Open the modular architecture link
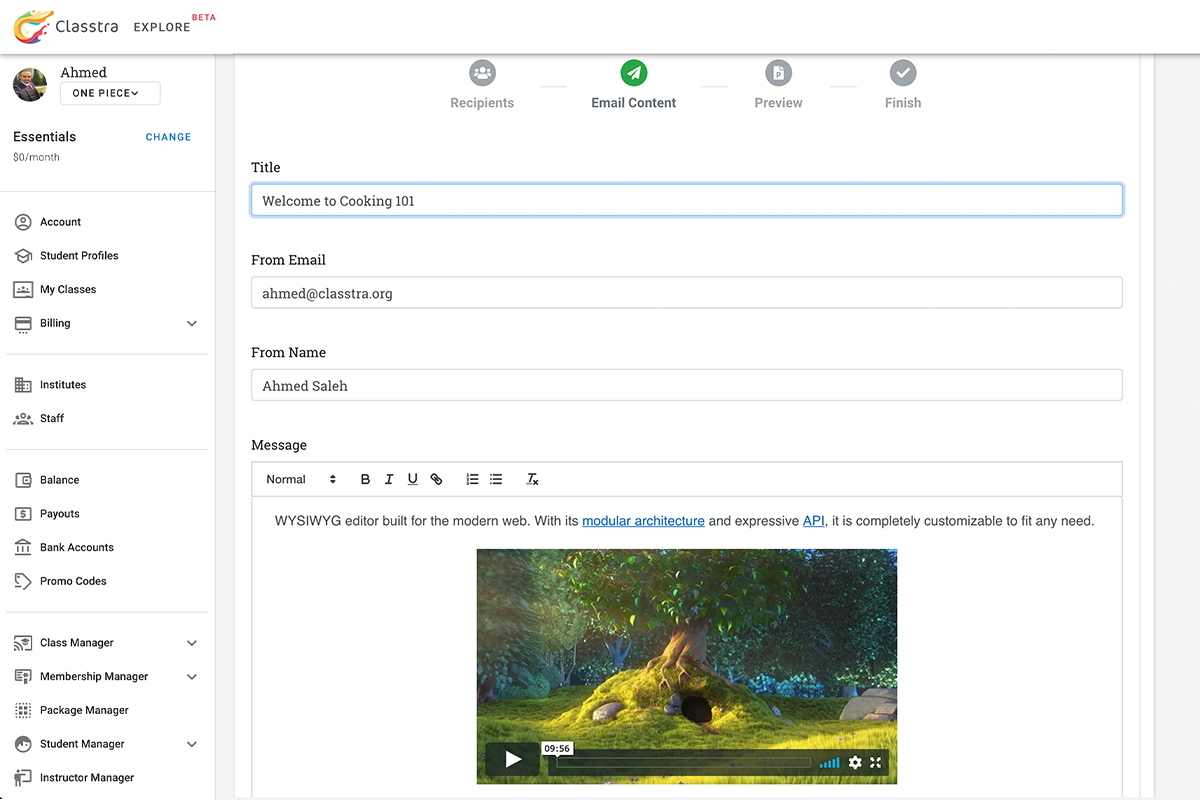1200x800 pixels. 643,521
